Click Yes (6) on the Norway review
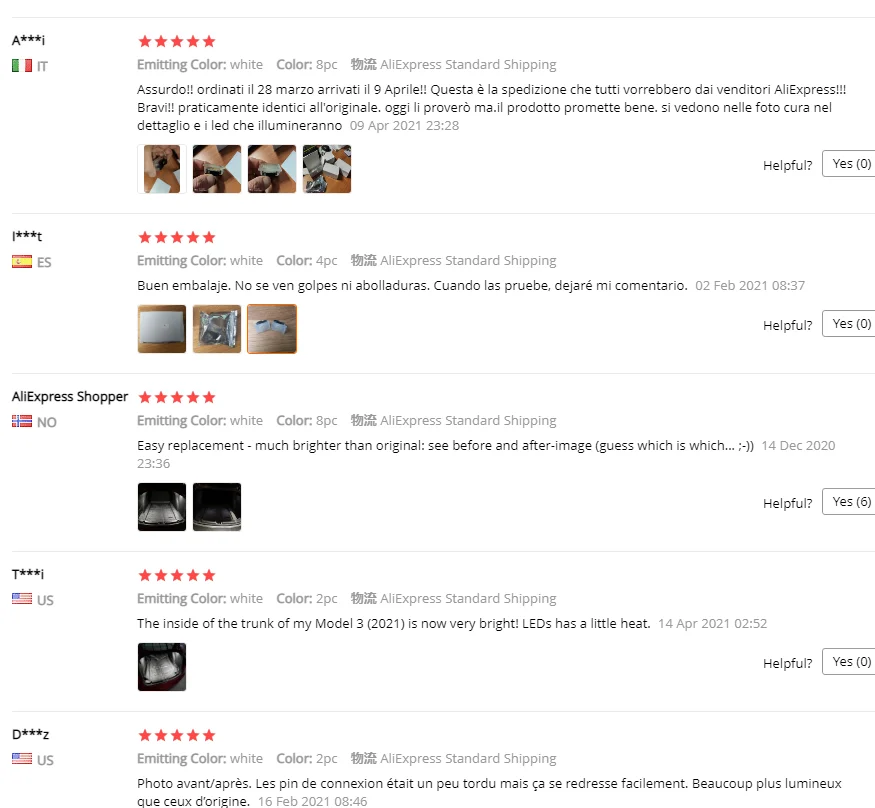 click(x=849, y=502)
